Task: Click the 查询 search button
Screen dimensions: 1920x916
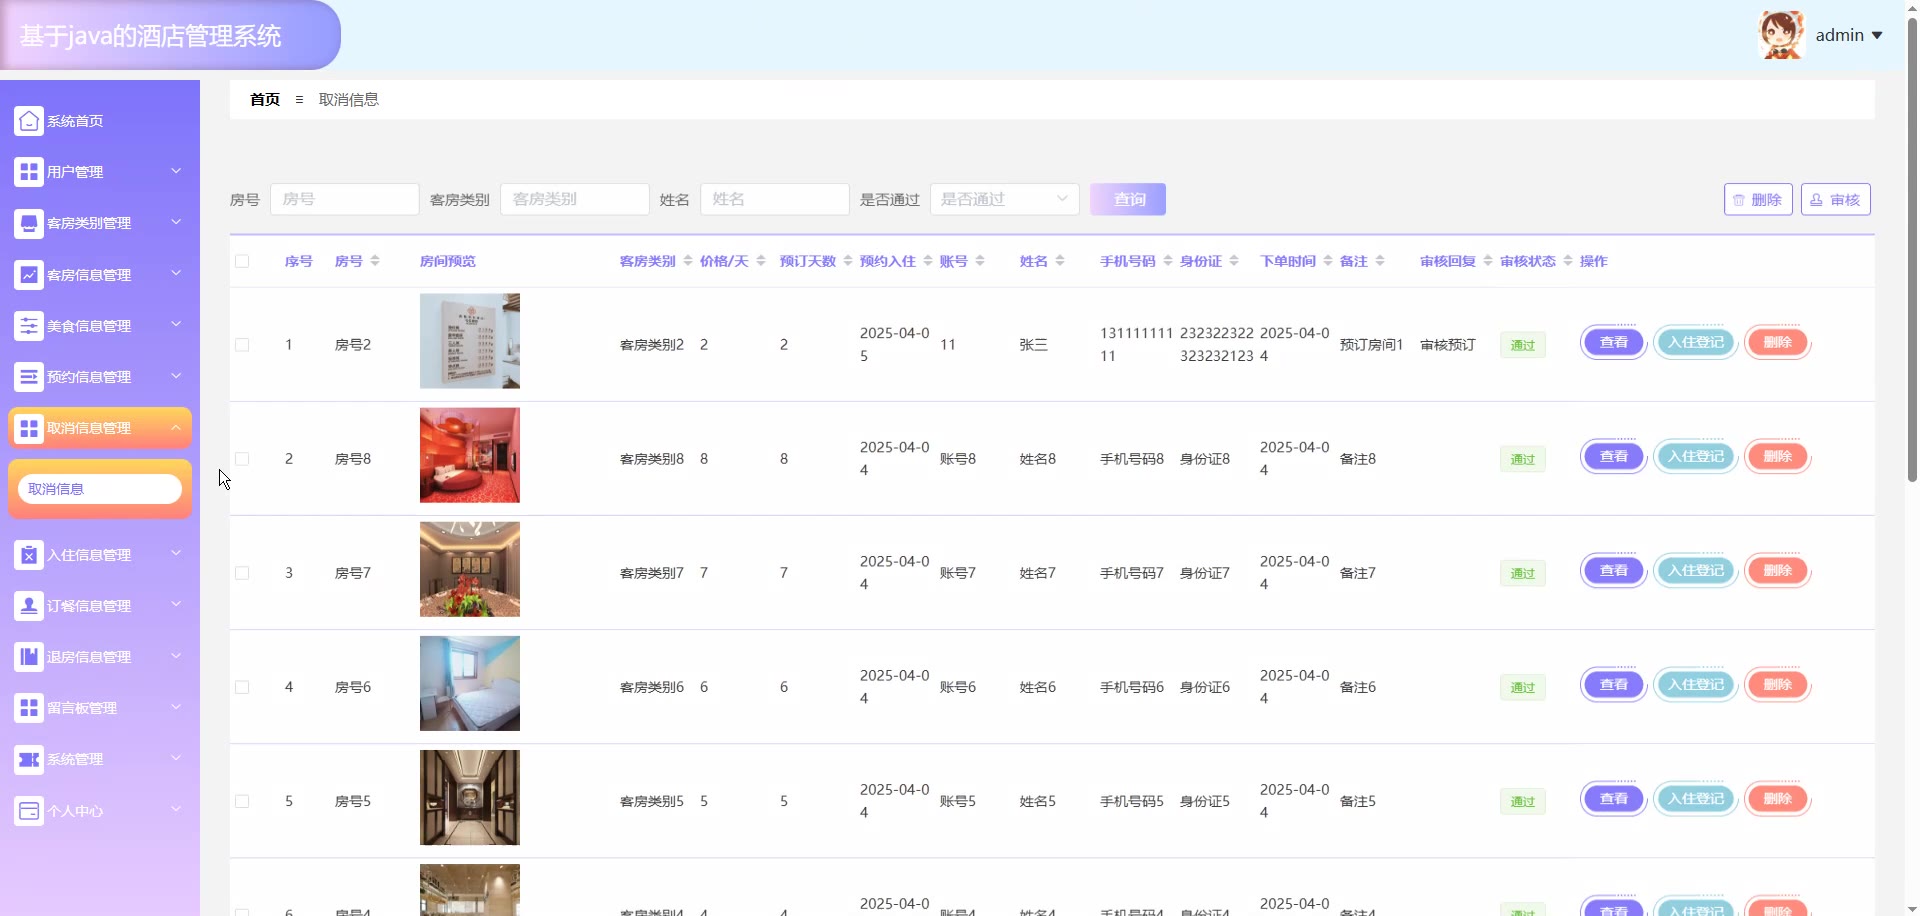Action: [x=1128, y=199]
